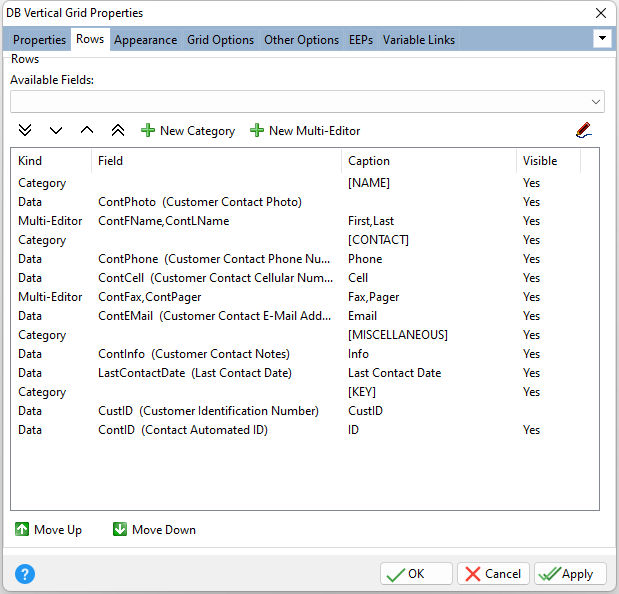Click the red pencil edit icon
The image size is (619, 594).
tap(583, 130)
